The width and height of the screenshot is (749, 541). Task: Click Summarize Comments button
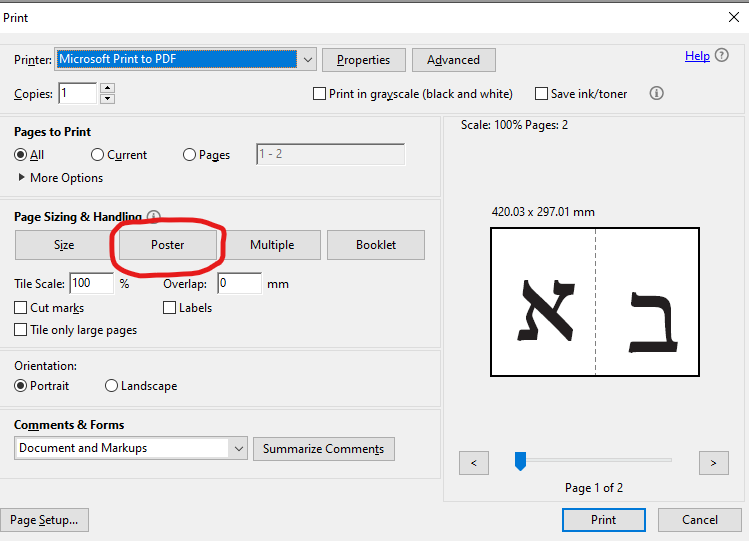[324, 449]
